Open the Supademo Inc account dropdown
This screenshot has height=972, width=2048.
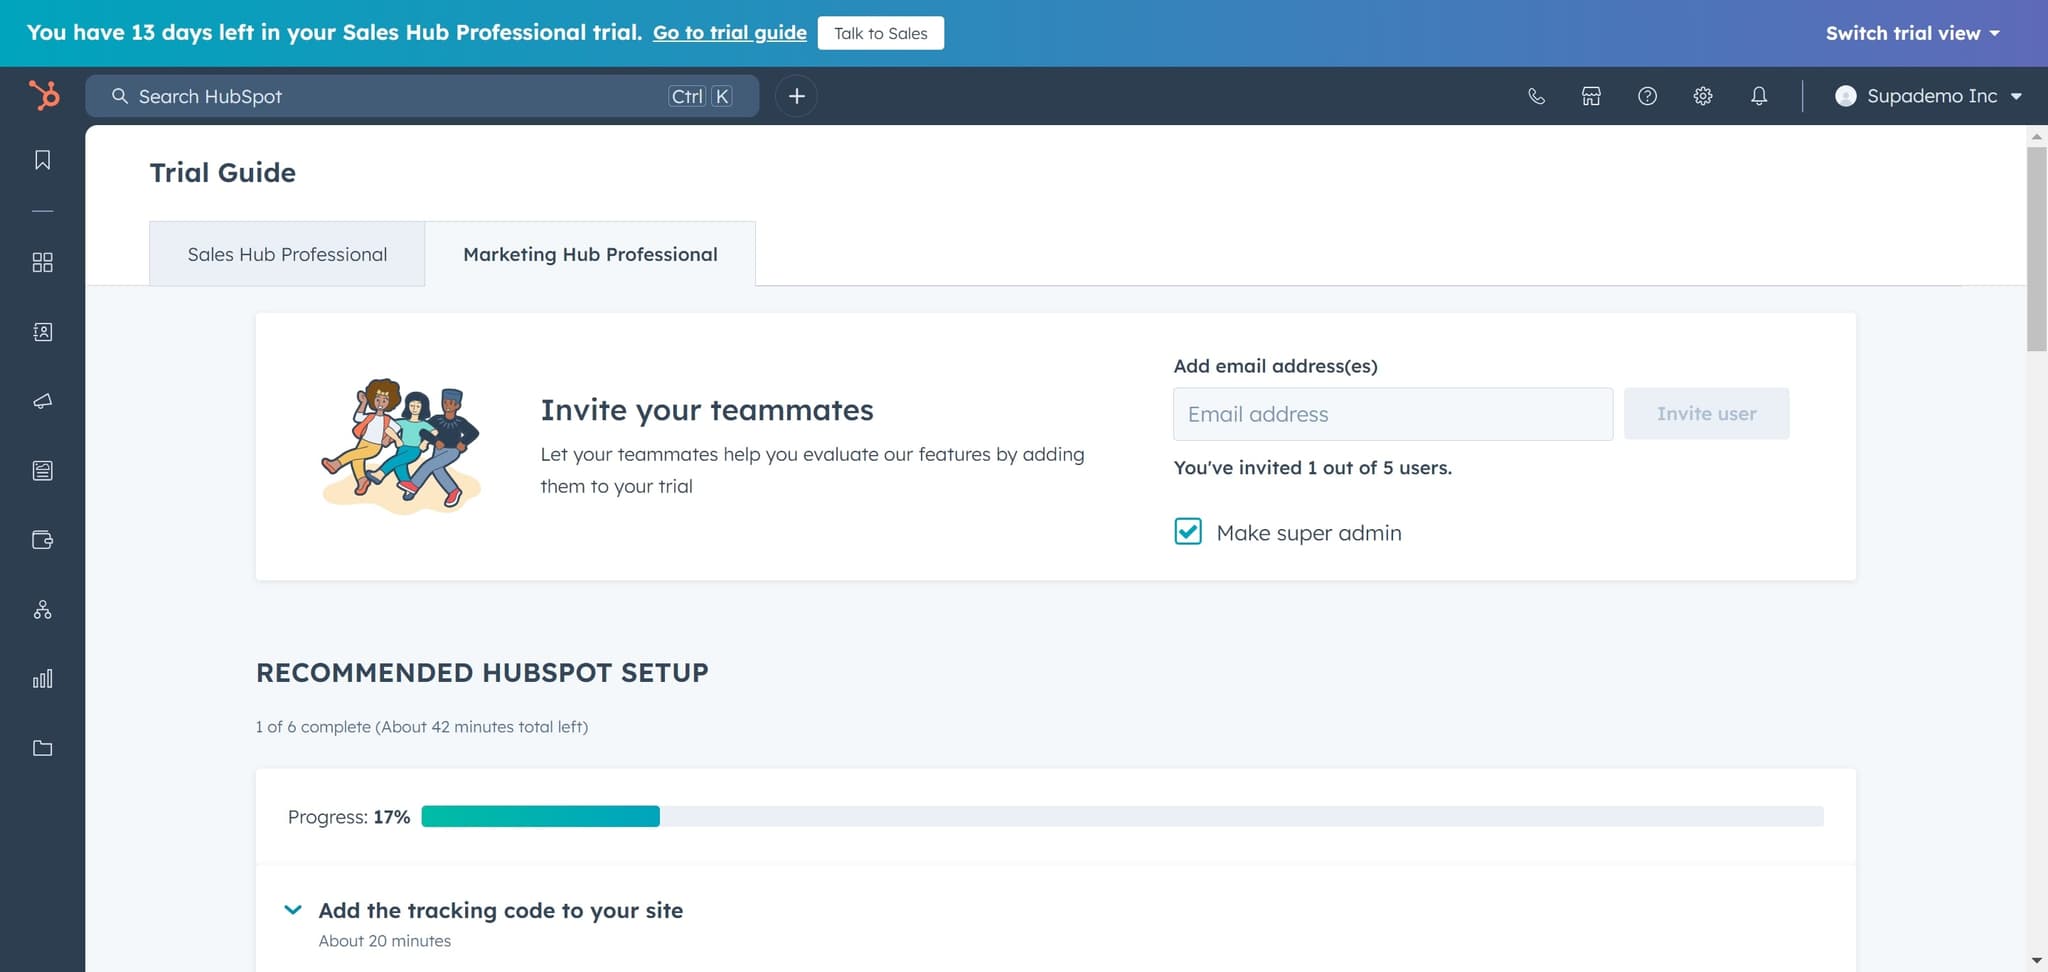coord(1926,95)
